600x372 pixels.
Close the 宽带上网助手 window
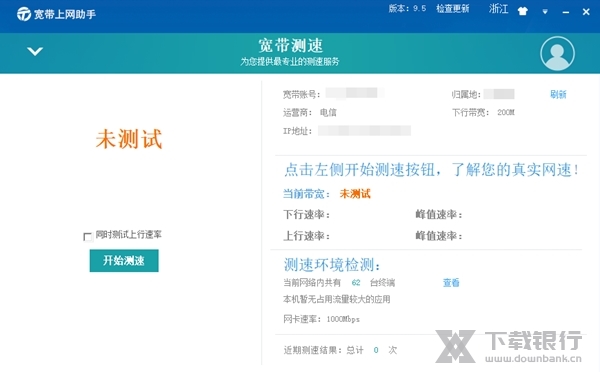point(586,12)
